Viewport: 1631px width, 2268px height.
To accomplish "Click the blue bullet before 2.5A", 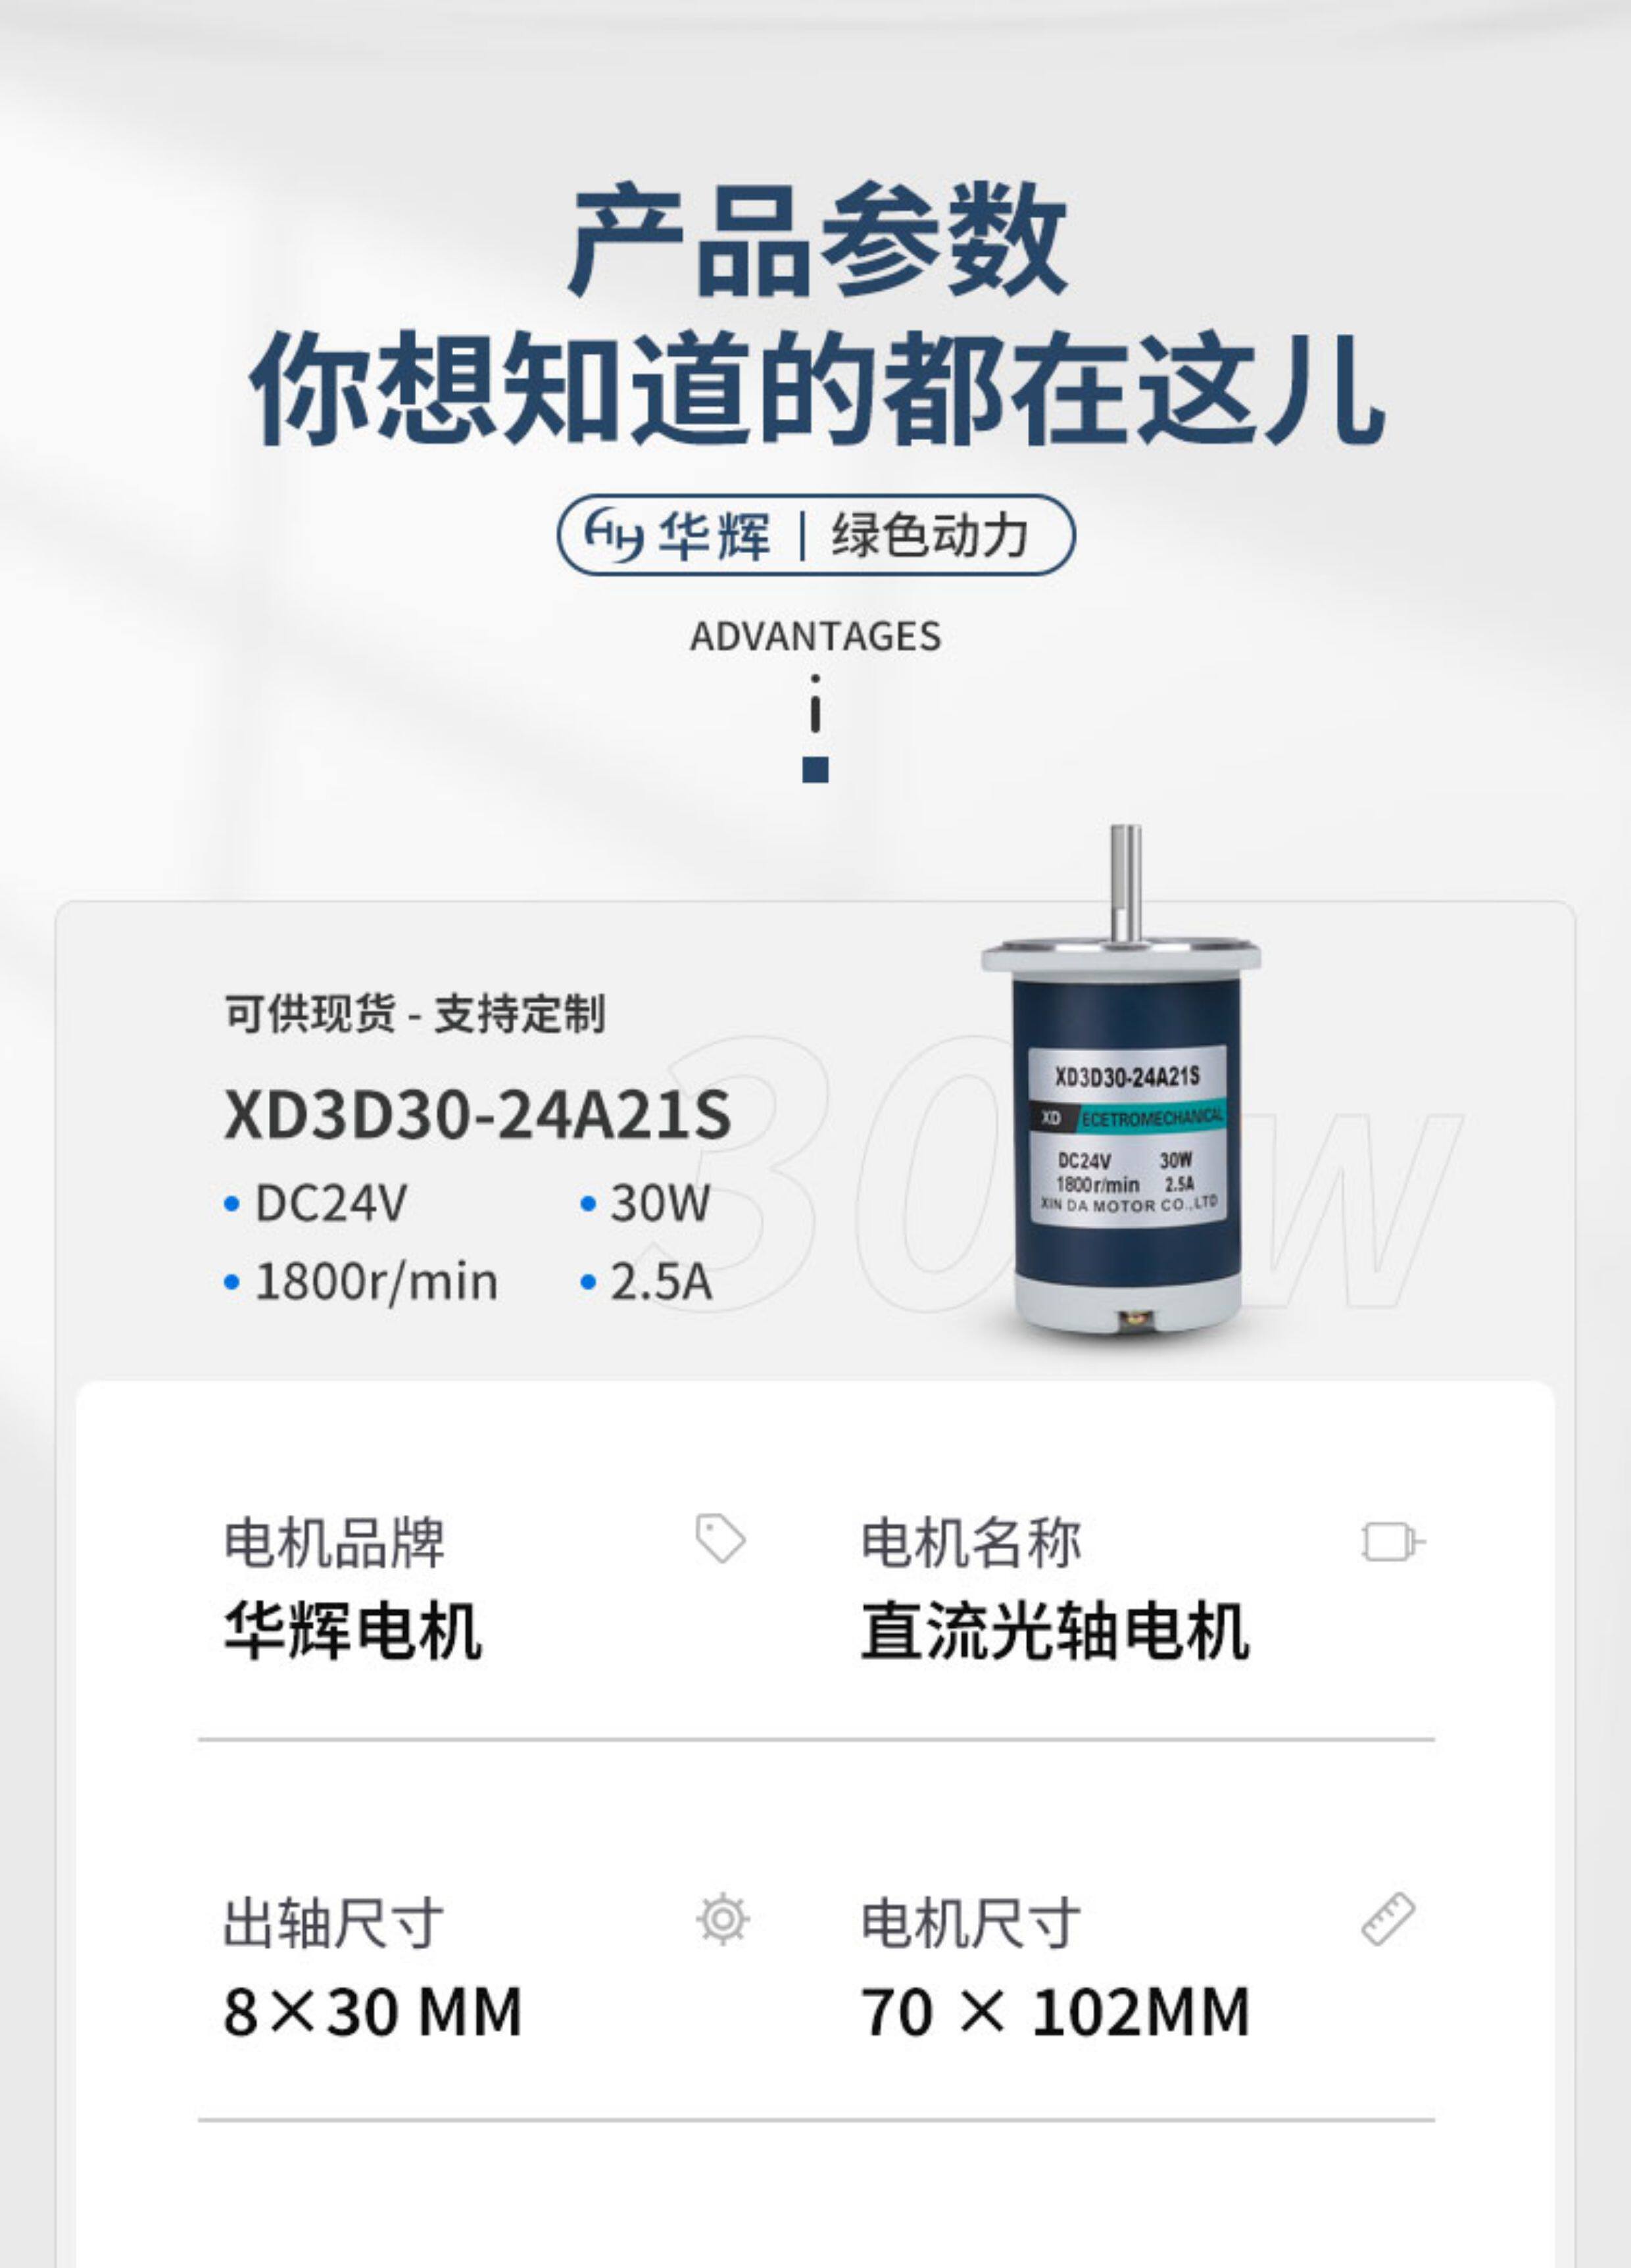I will pyautogui.click(x=588, y=1282).
